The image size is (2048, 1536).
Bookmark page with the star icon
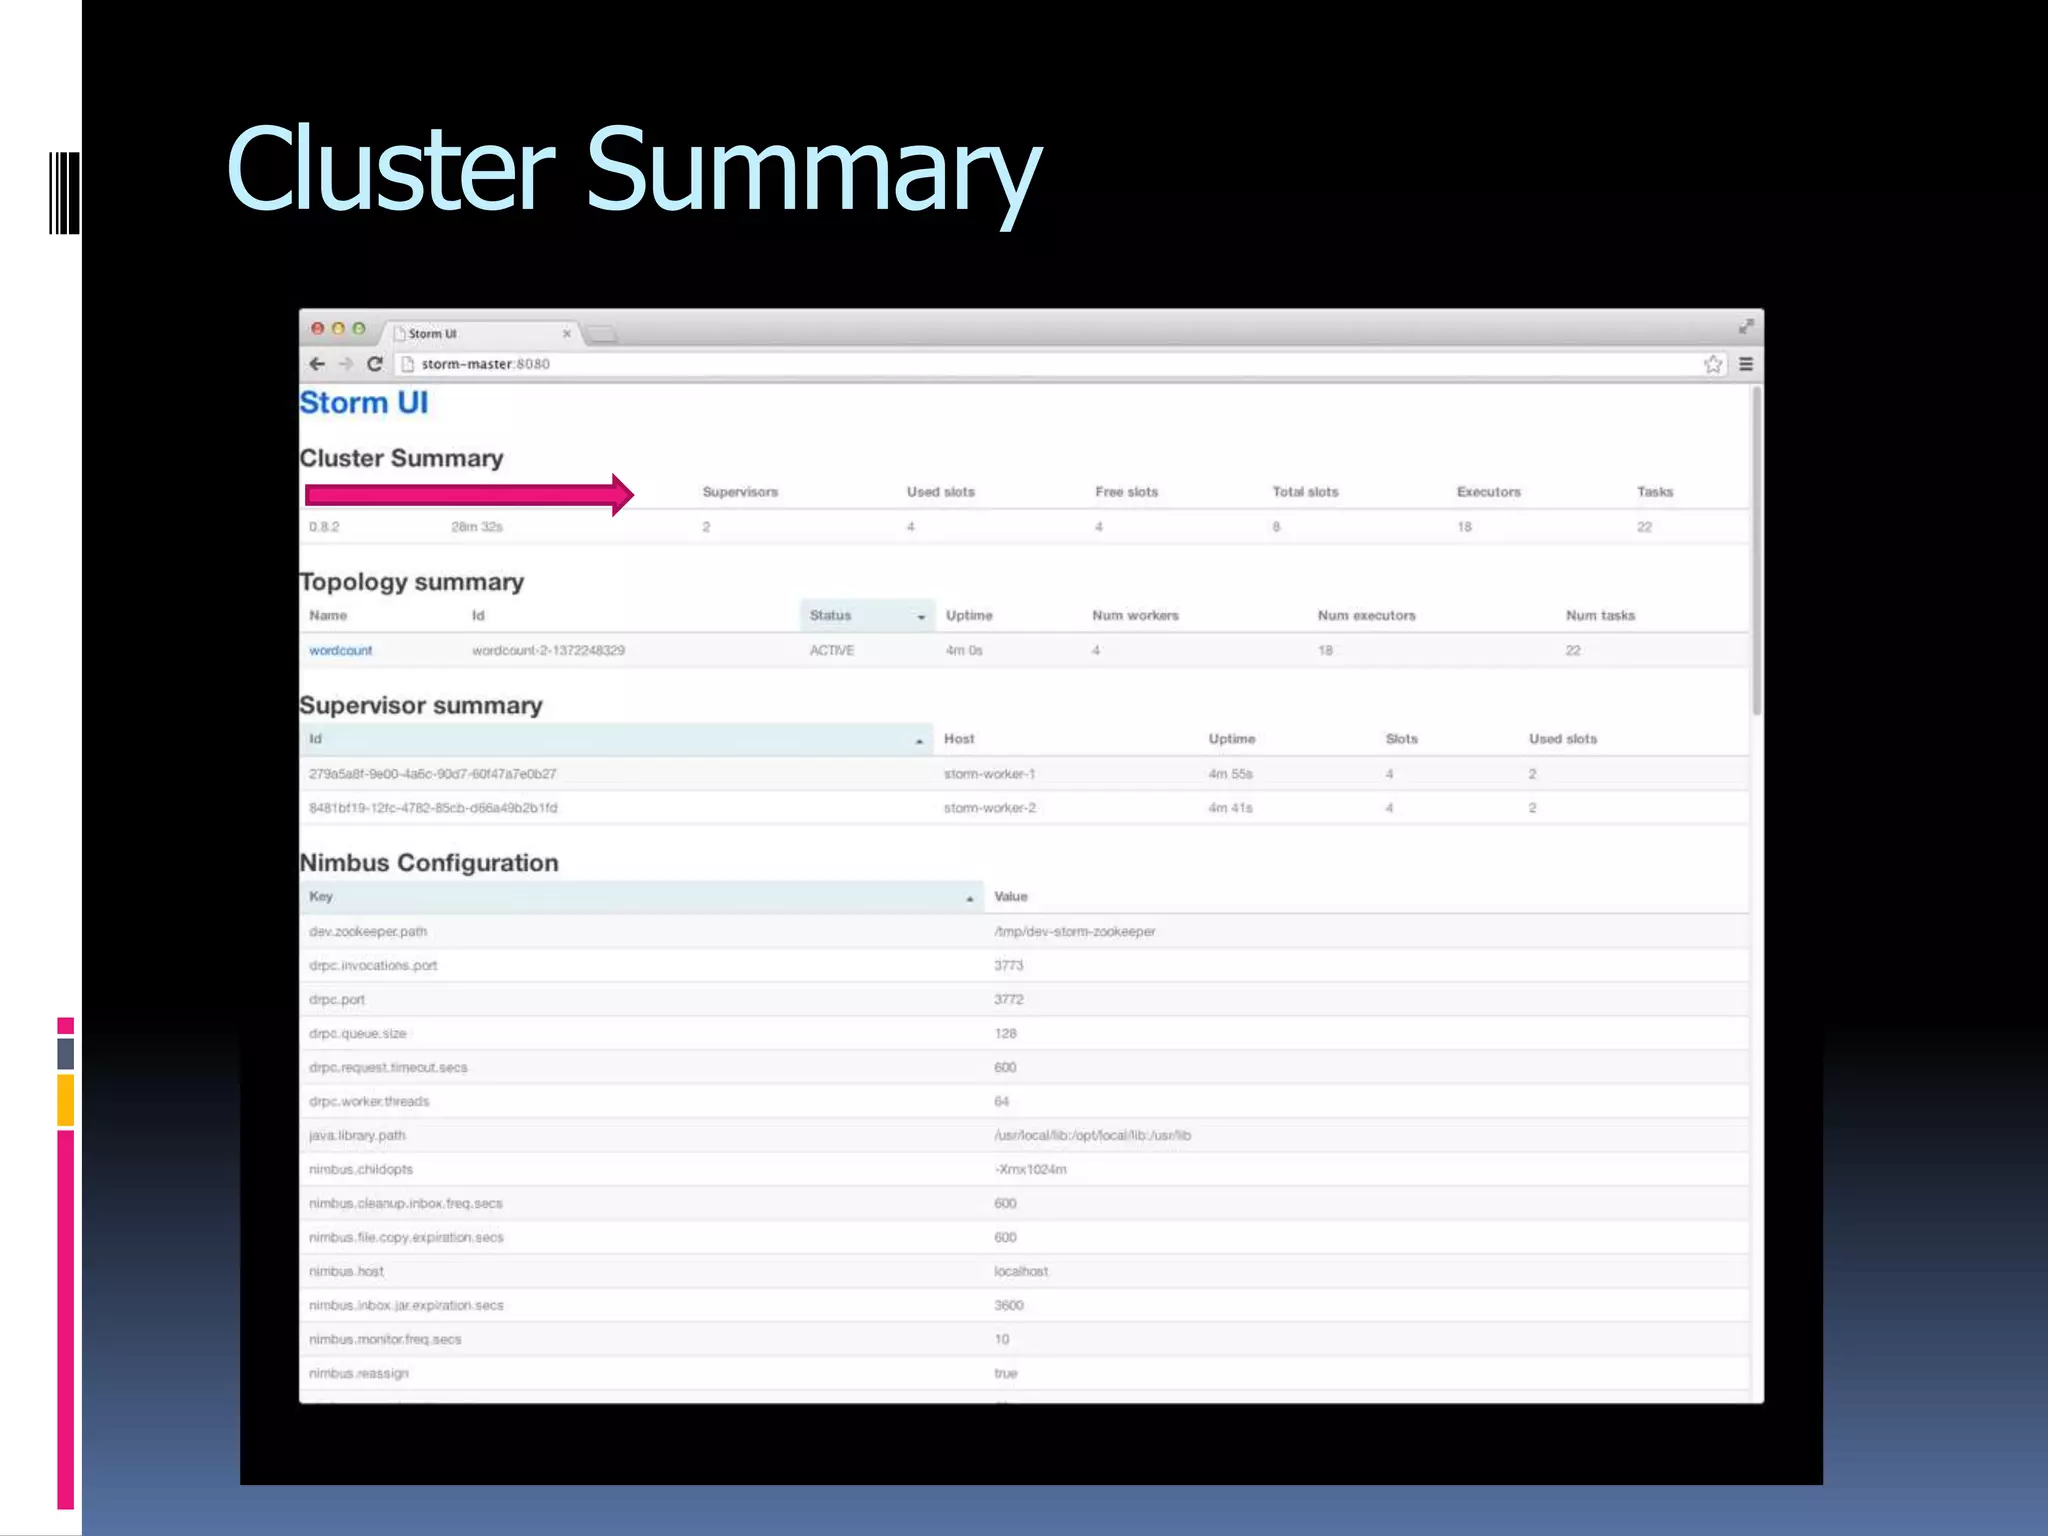(x=1713, y=364)
